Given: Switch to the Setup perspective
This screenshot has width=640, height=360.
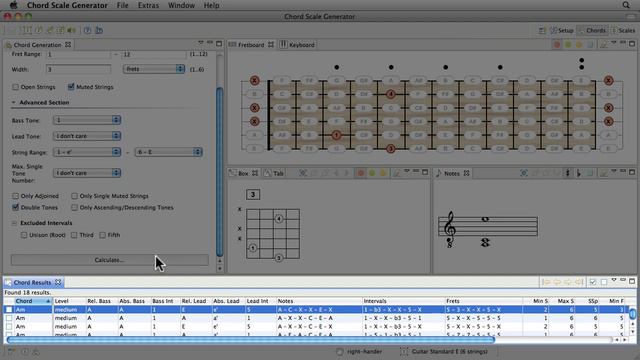Looking at the screenshot, I should click(x=562, y=31).
